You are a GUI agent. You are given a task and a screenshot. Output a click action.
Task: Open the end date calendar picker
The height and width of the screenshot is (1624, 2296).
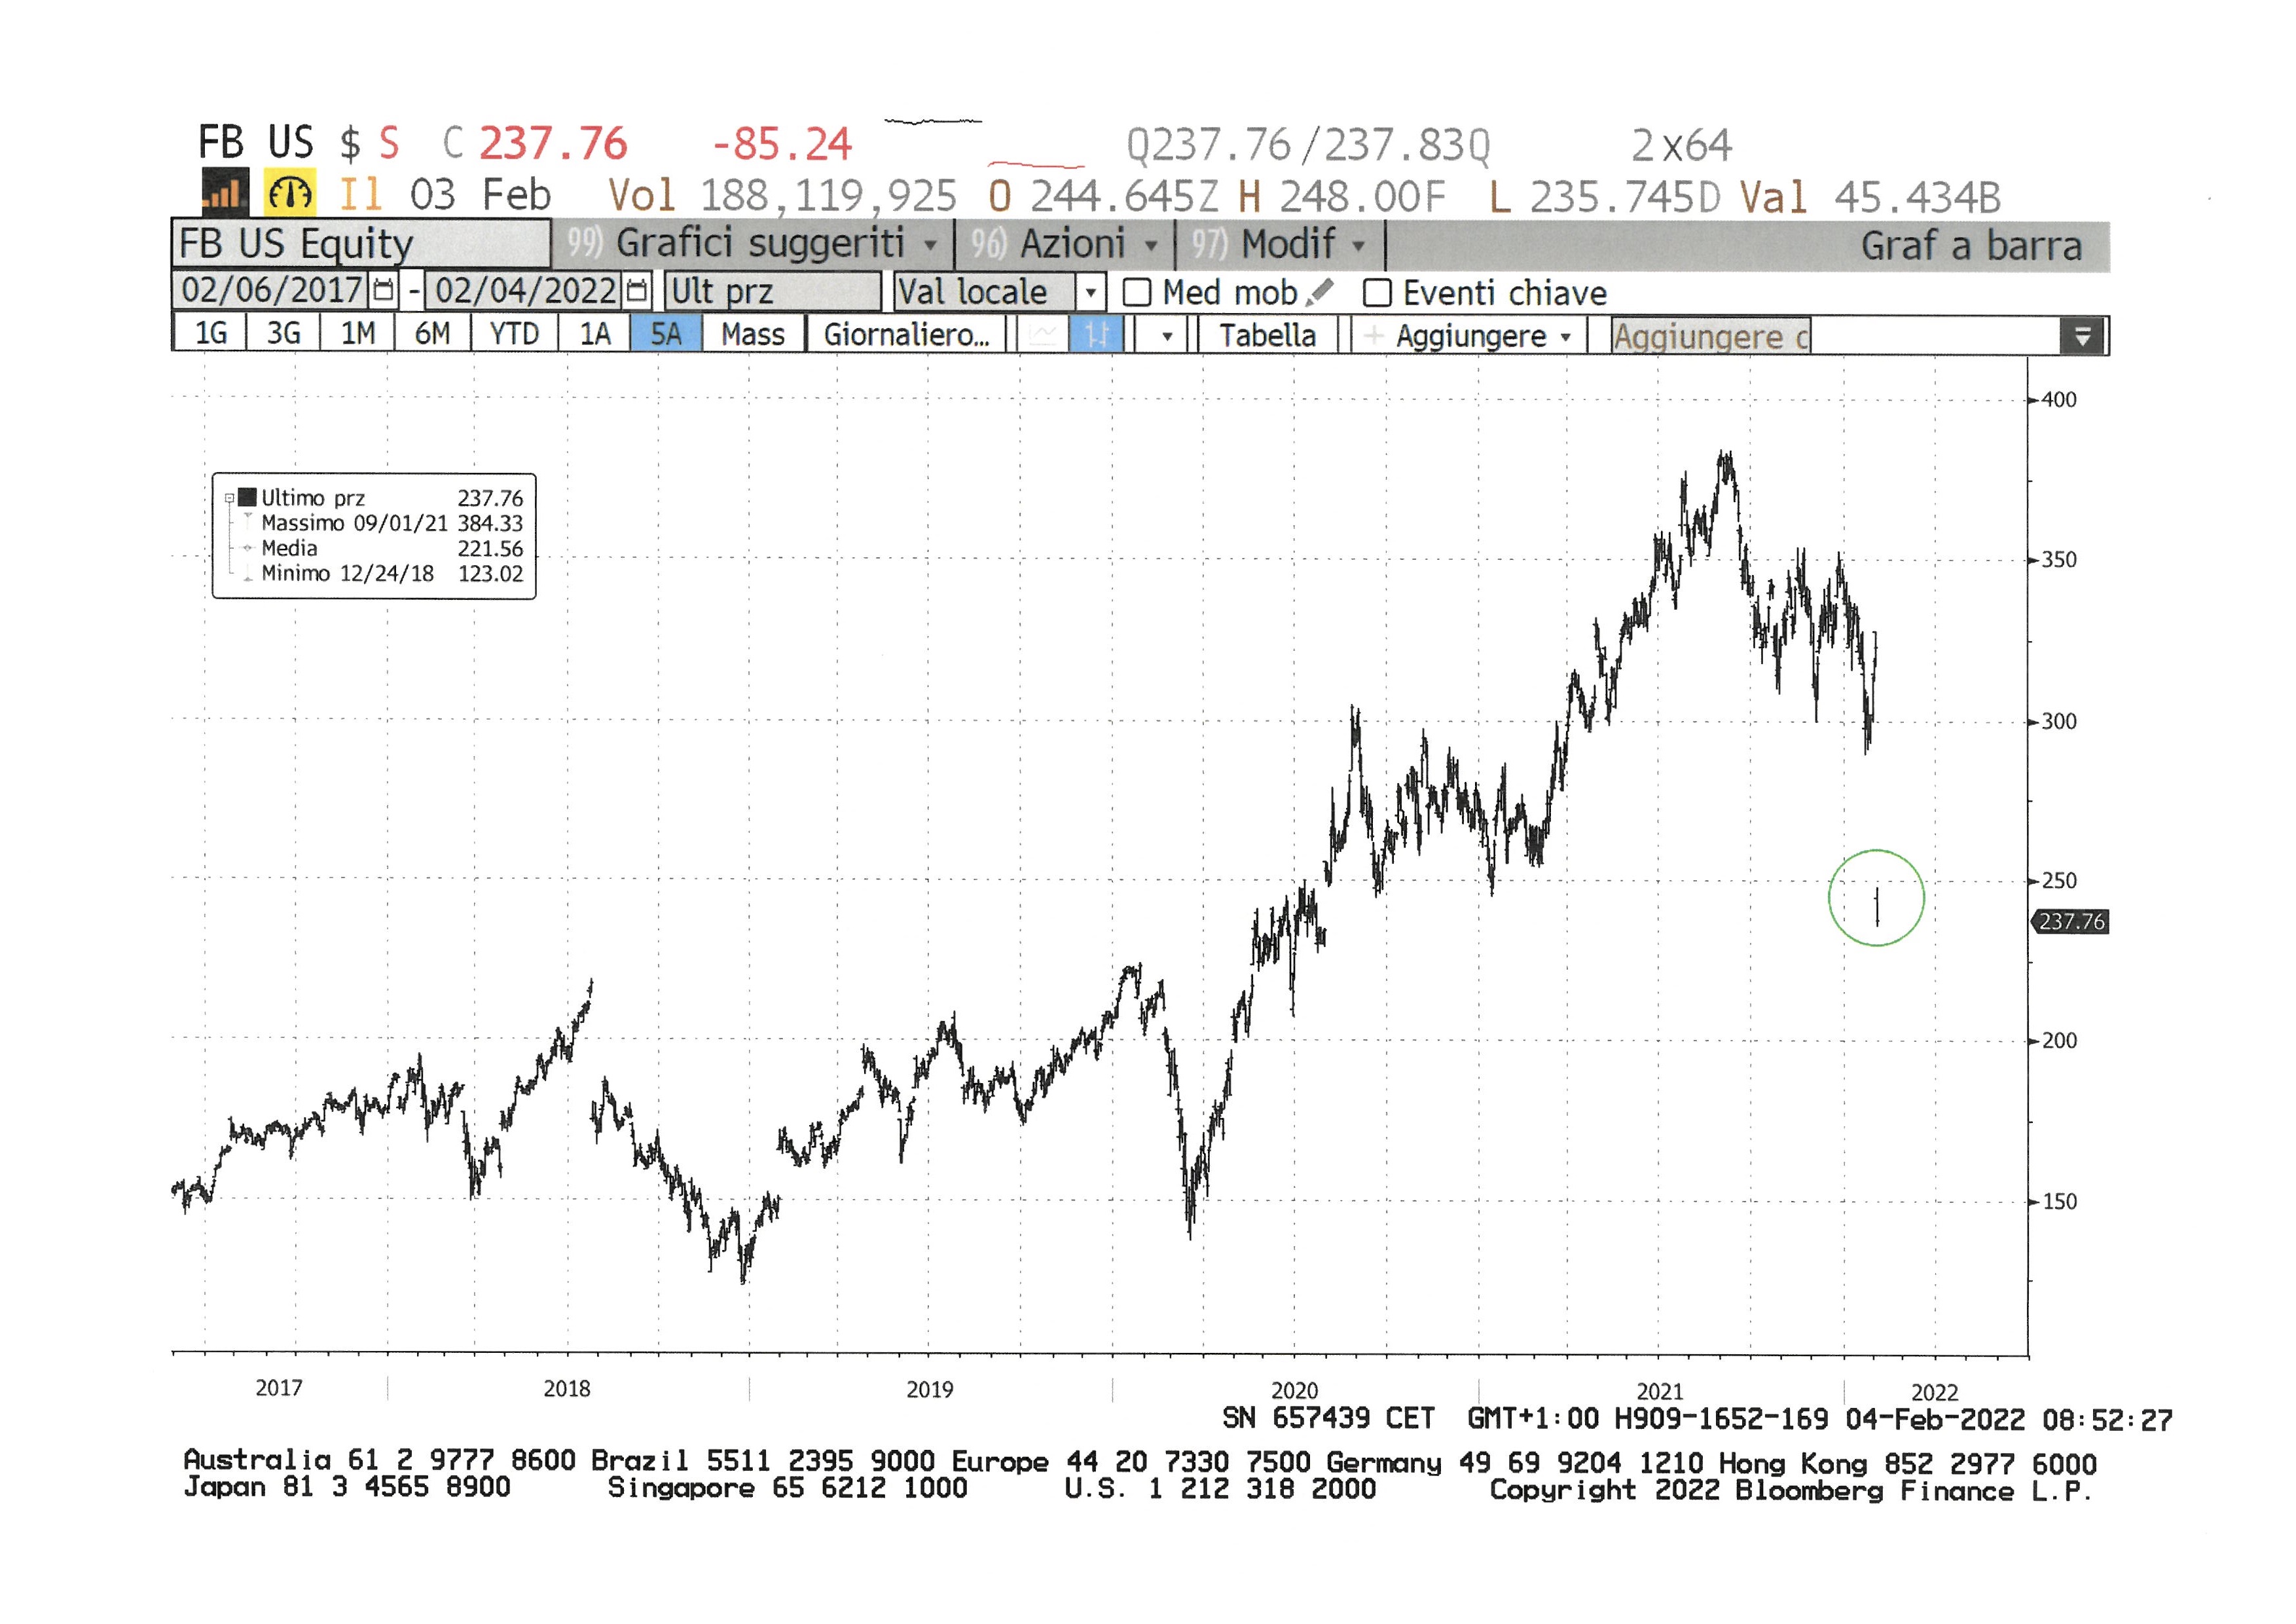(637, 291)
